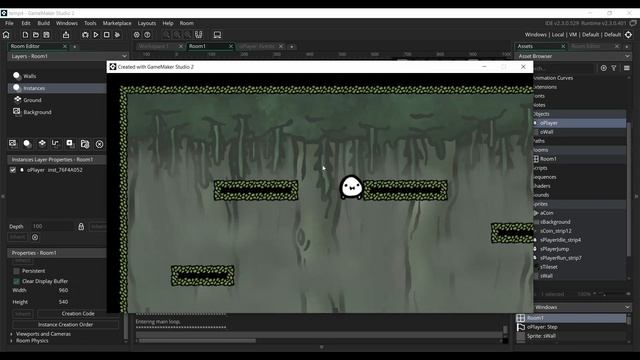
Task: Clean the project with the broom icon
Action: [x=118, y=35]
